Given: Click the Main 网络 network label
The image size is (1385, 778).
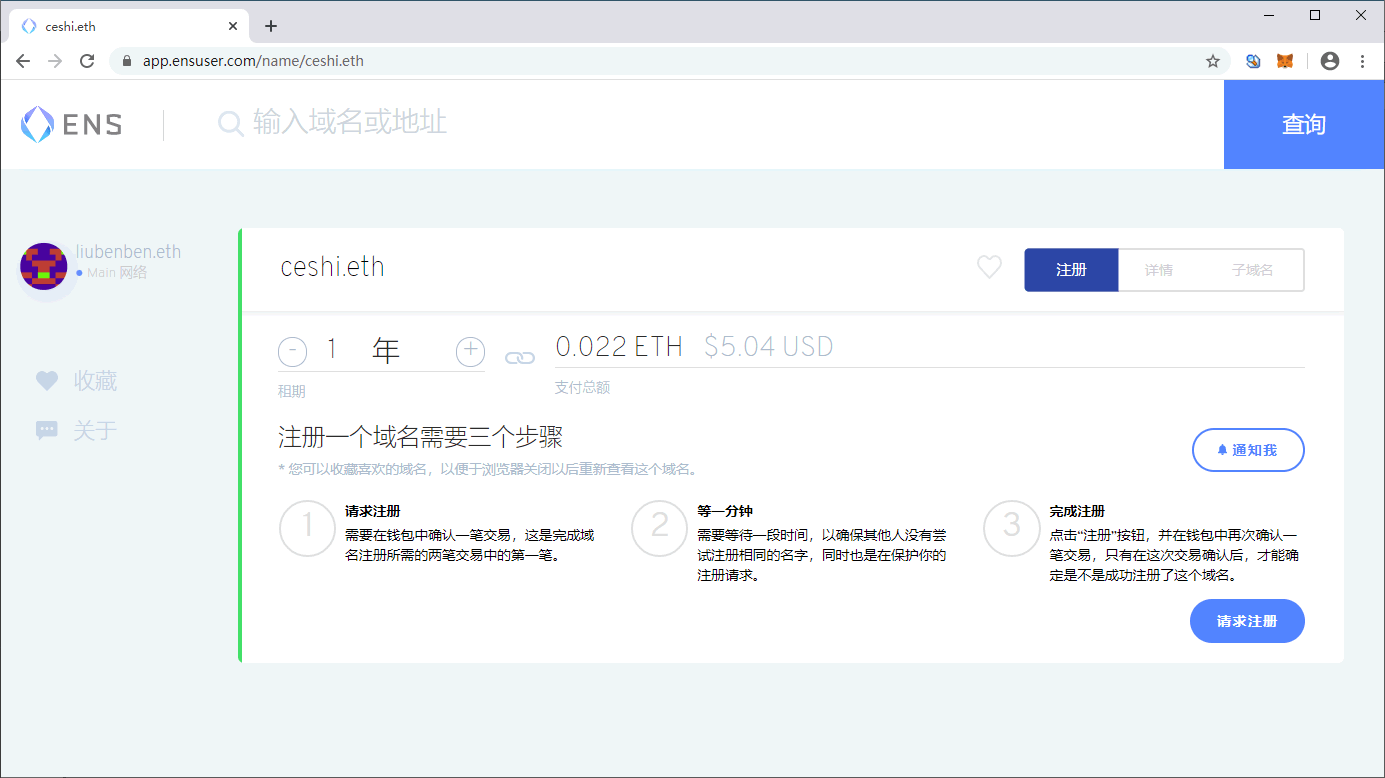Looking at the screenshot, I should tap(116, 272).
